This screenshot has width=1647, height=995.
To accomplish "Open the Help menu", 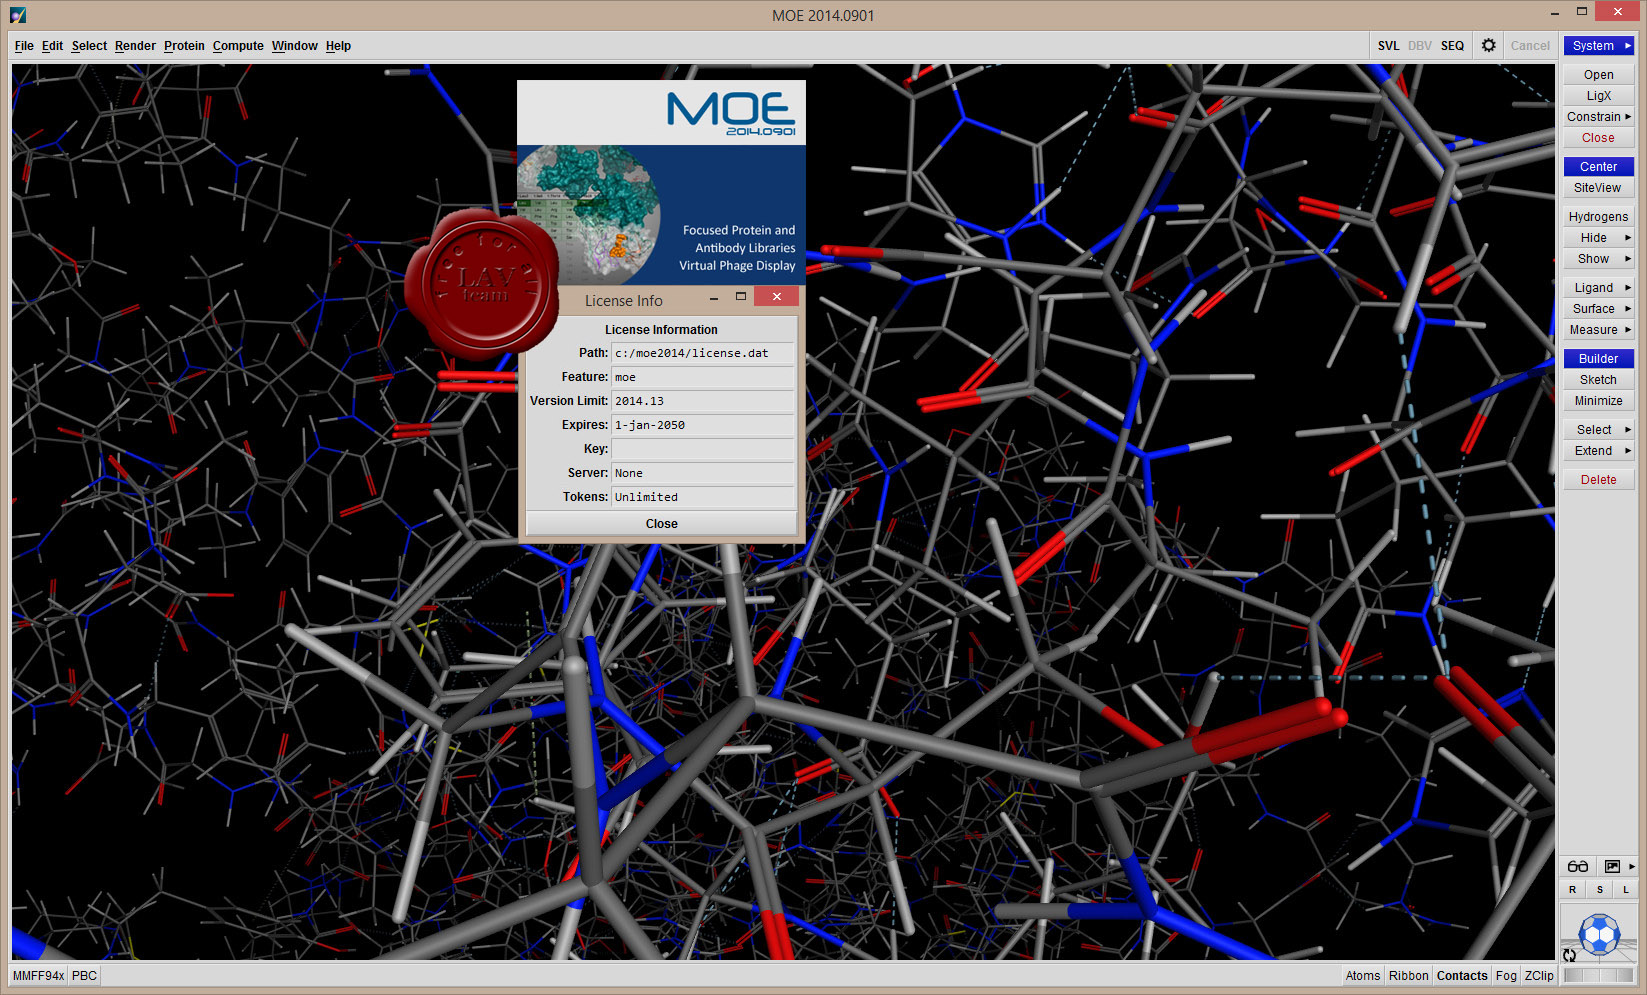I will pyautogui.click(x=338, y=45).
